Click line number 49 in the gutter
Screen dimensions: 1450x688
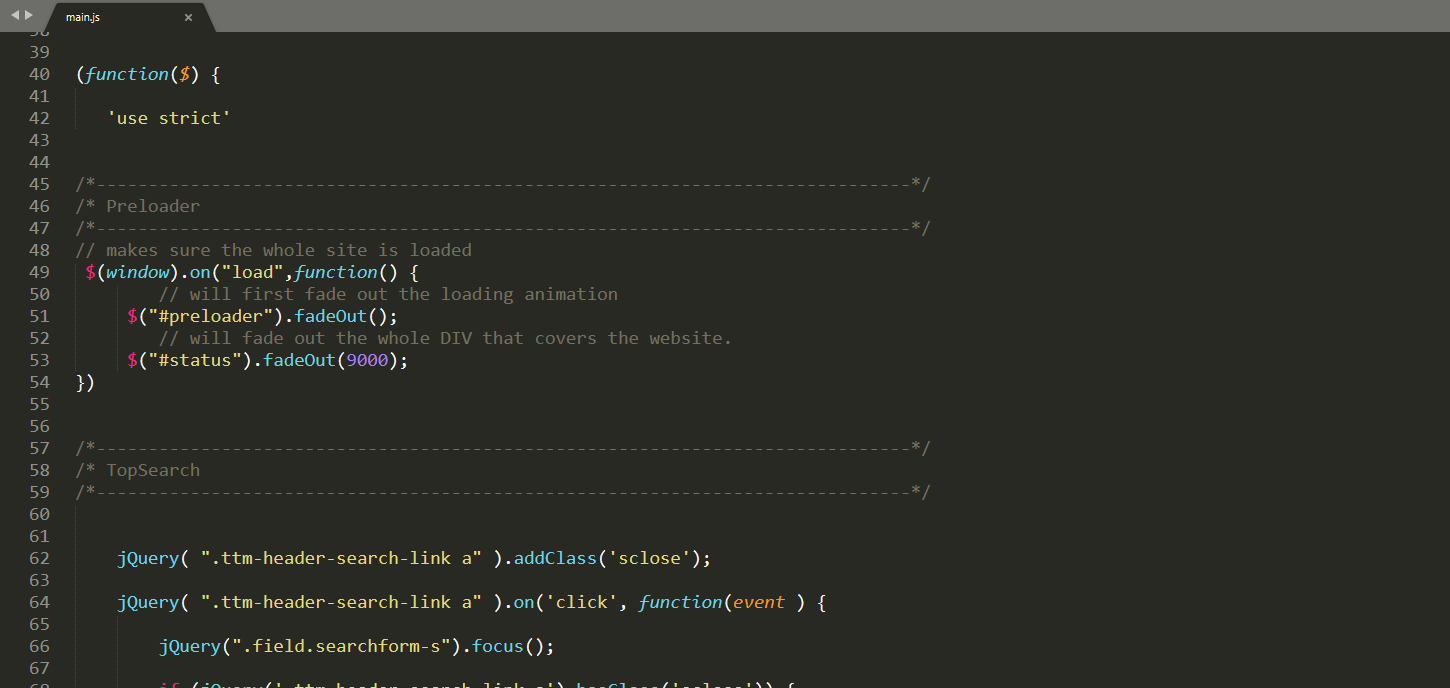point(39,272)
